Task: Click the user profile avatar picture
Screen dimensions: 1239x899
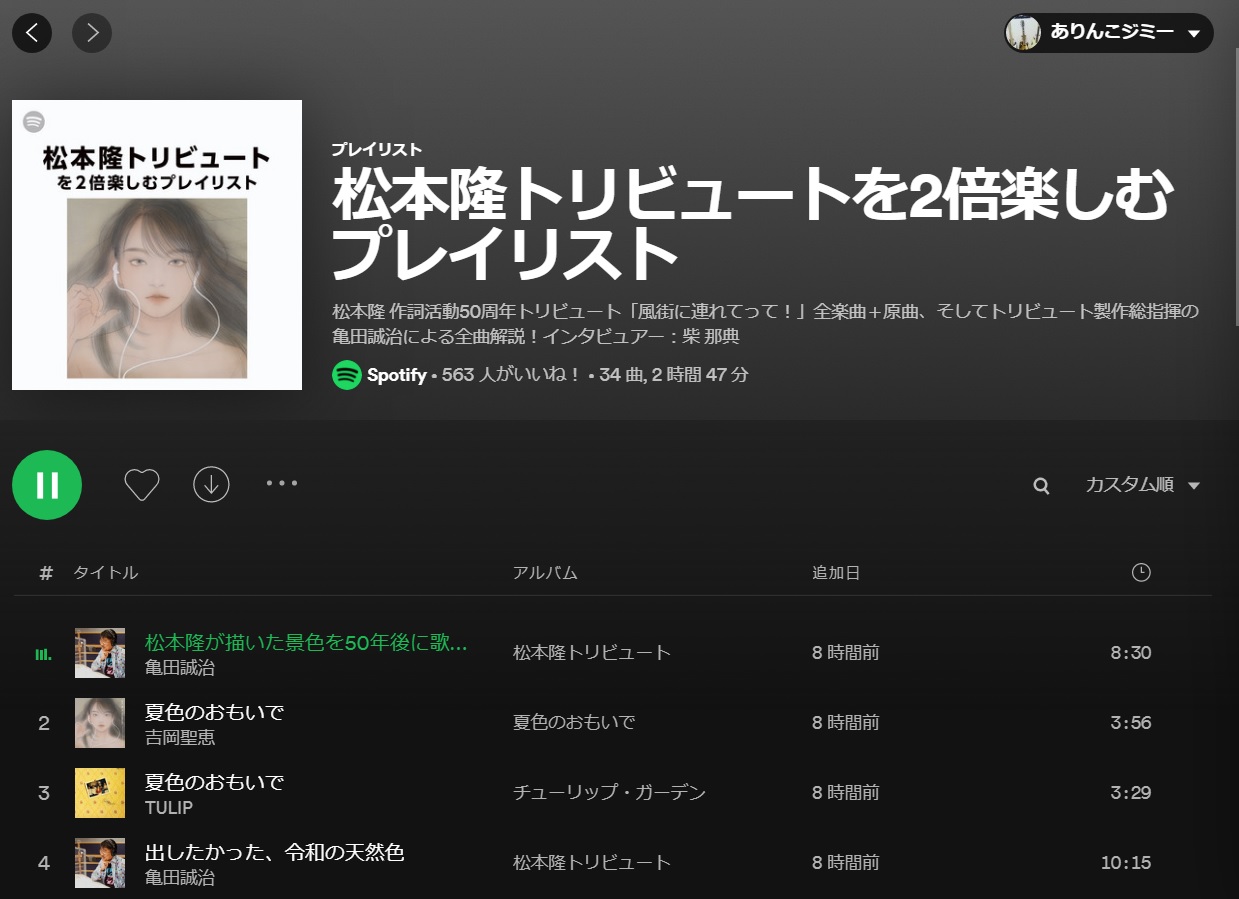Action: pyautogui.click(x=1023, y=33)
